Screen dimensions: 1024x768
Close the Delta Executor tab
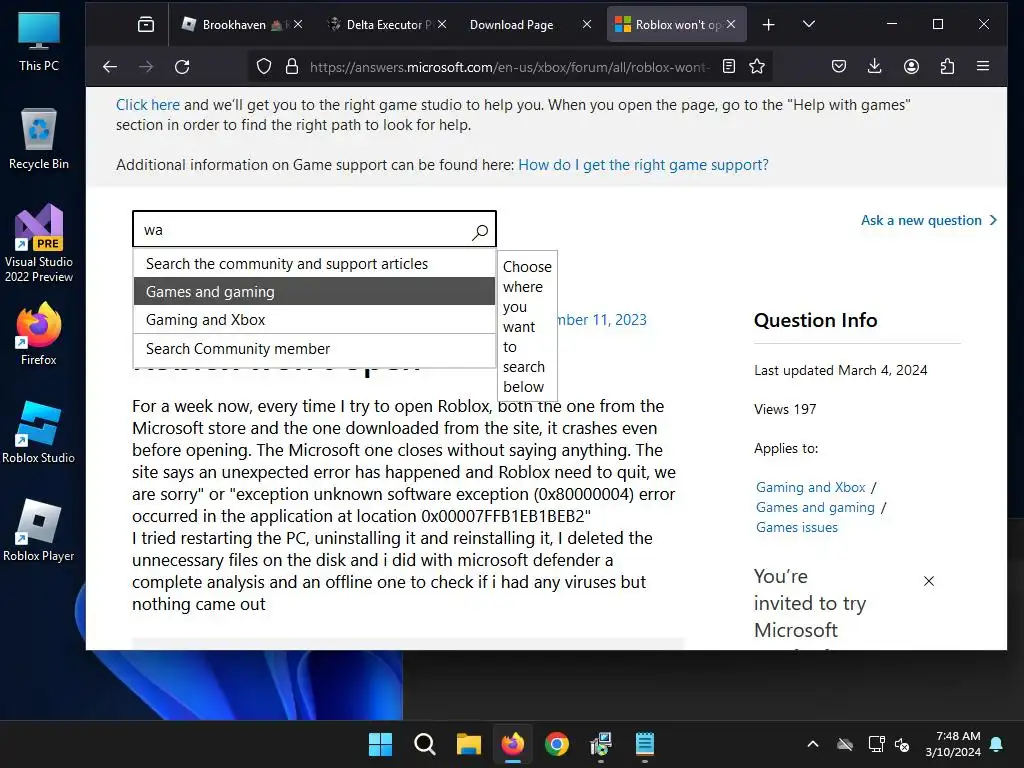(x=442, y=24)
